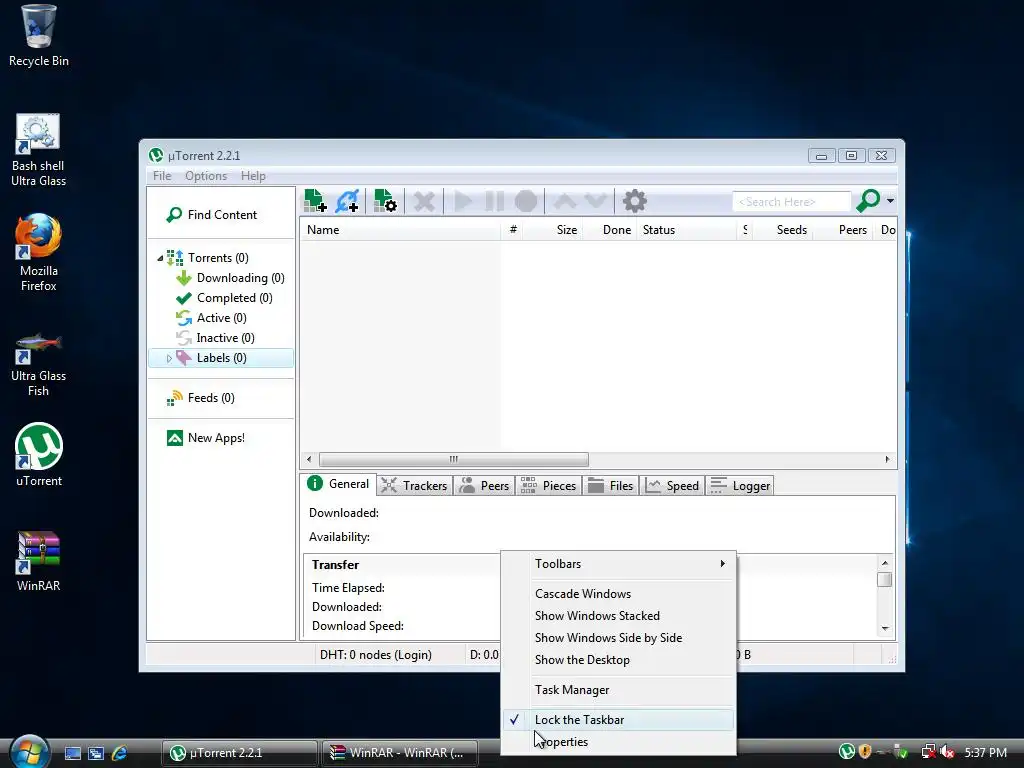Switch to the General tab

pos(338,484)
